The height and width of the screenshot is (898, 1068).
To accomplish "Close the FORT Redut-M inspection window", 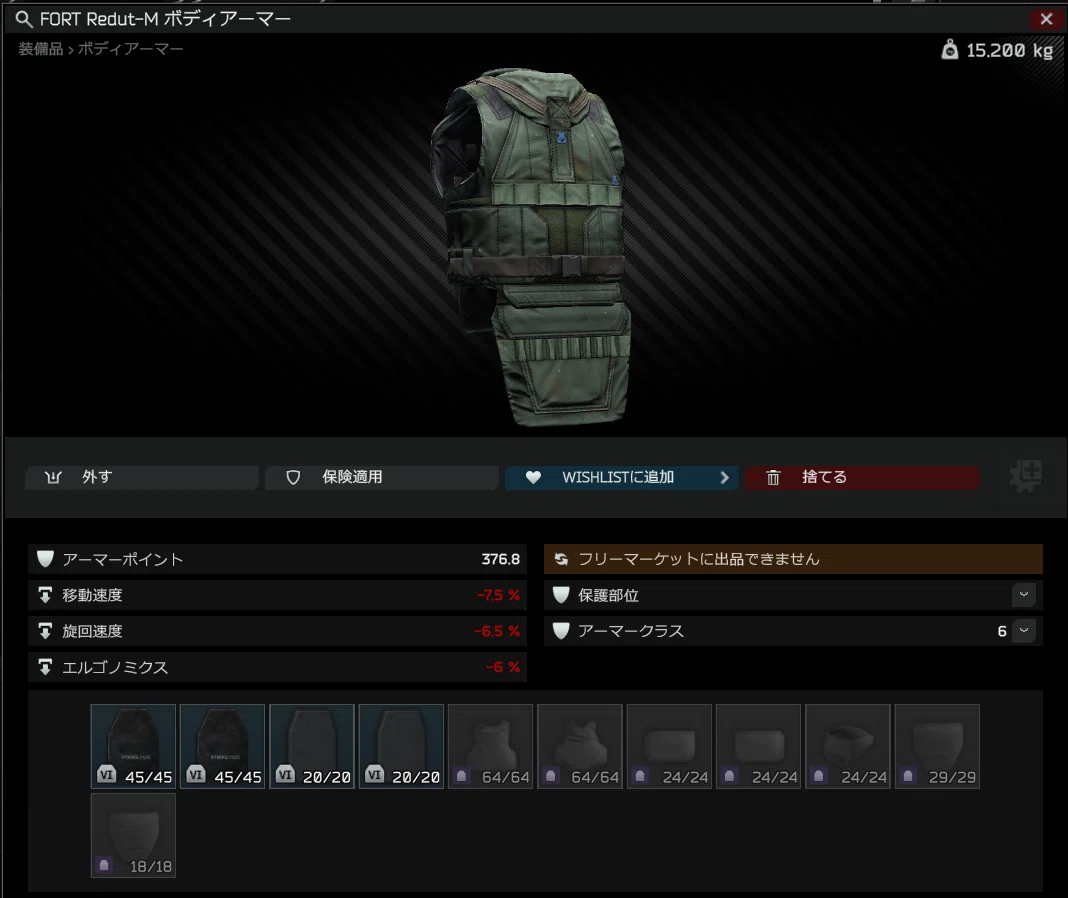I will [x=1046, y=19].
